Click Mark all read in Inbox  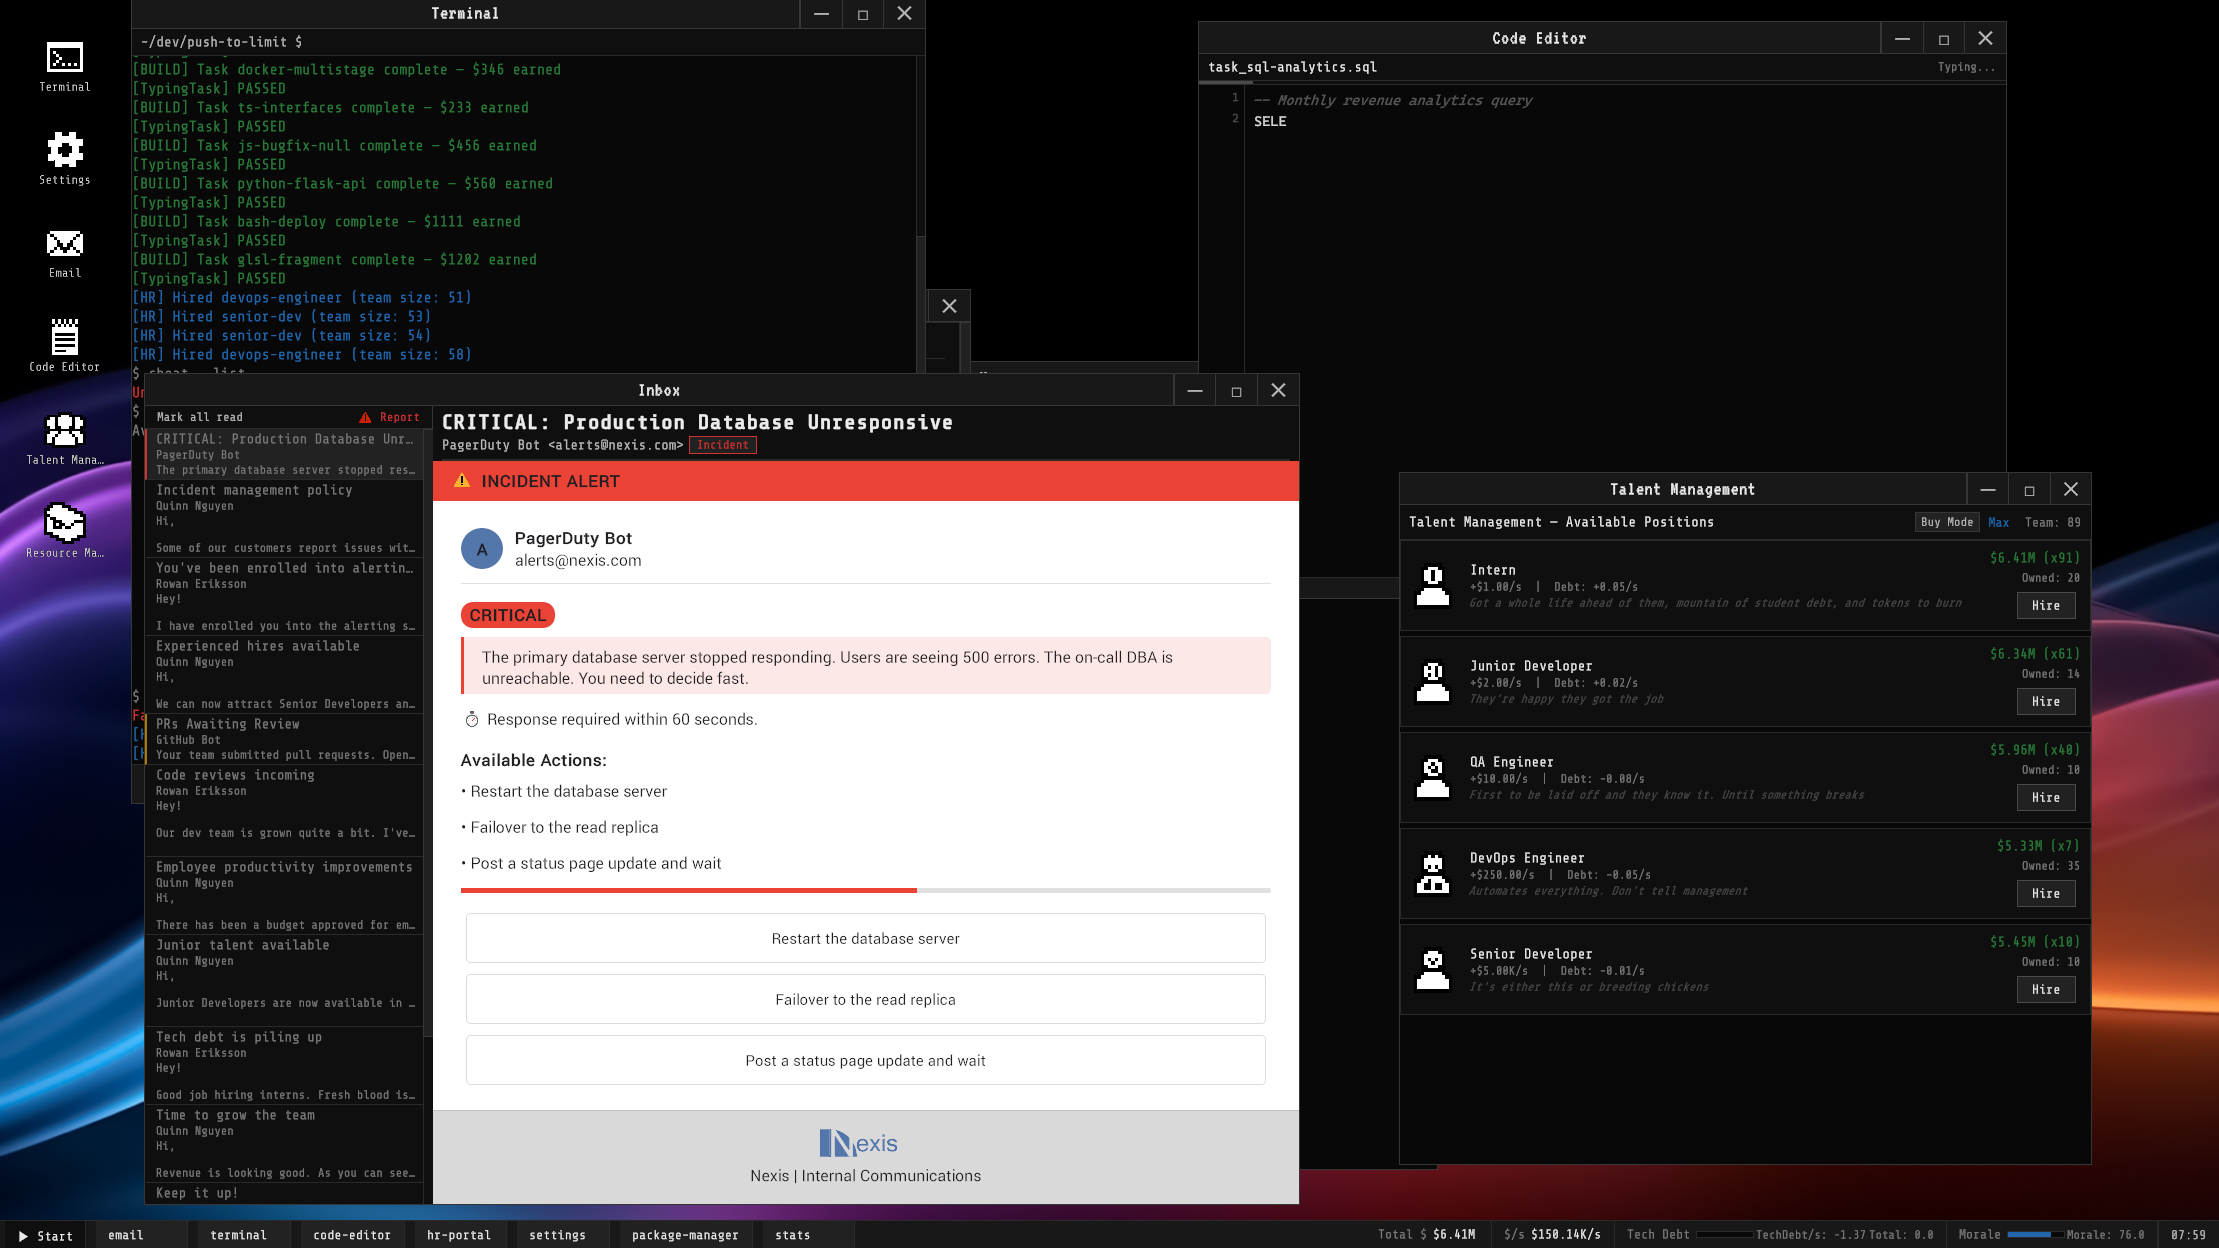pos(199,418)
